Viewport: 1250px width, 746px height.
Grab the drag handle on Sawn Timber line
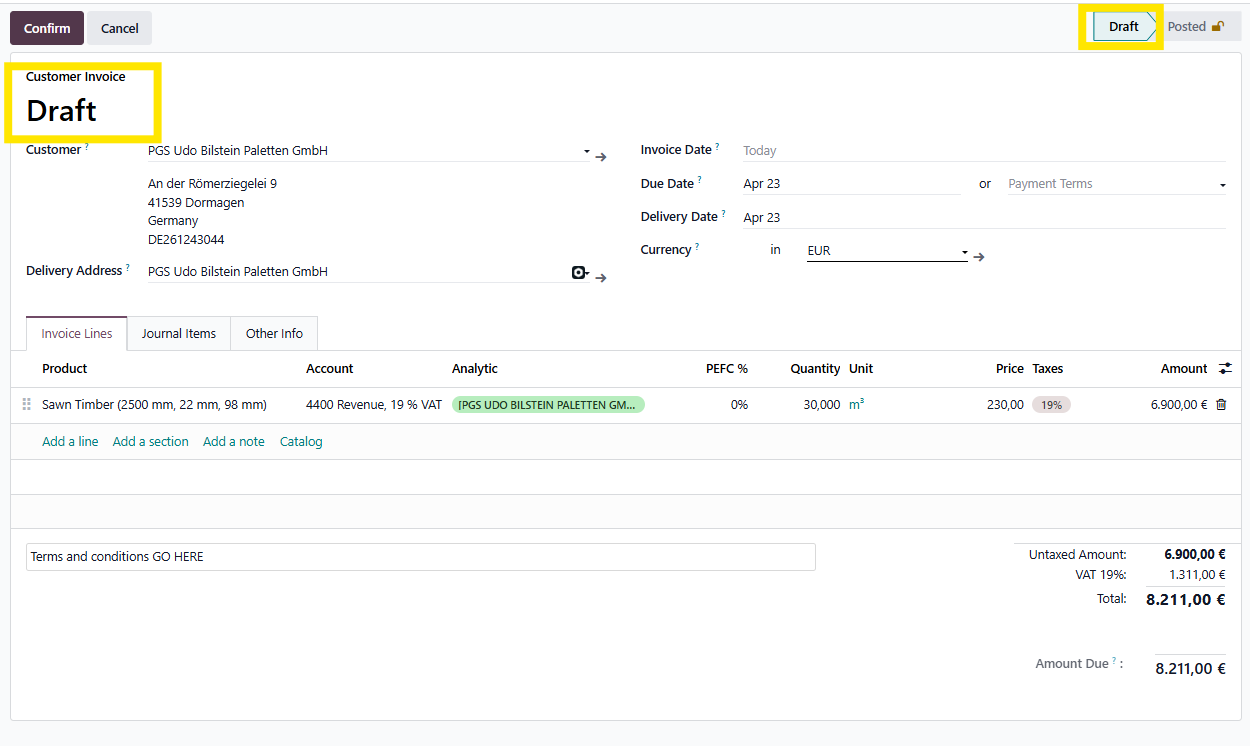(27, 405)
